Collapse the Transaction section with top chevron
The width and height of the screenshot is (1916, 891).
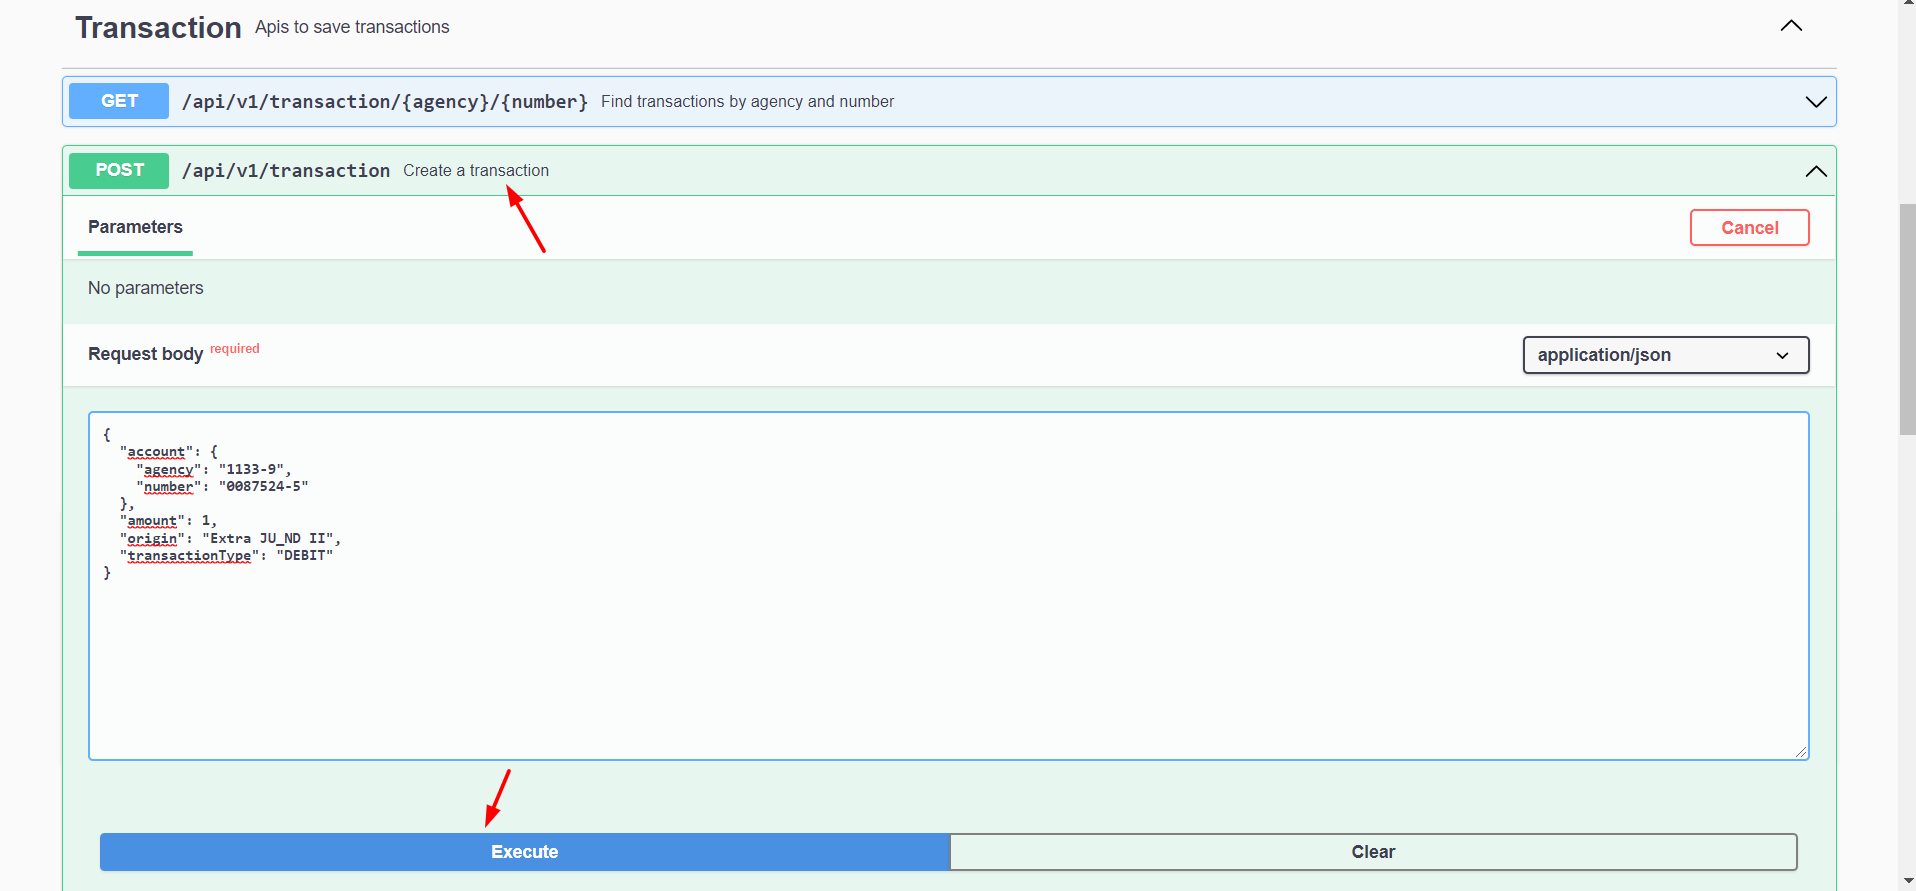[1791, 26]
